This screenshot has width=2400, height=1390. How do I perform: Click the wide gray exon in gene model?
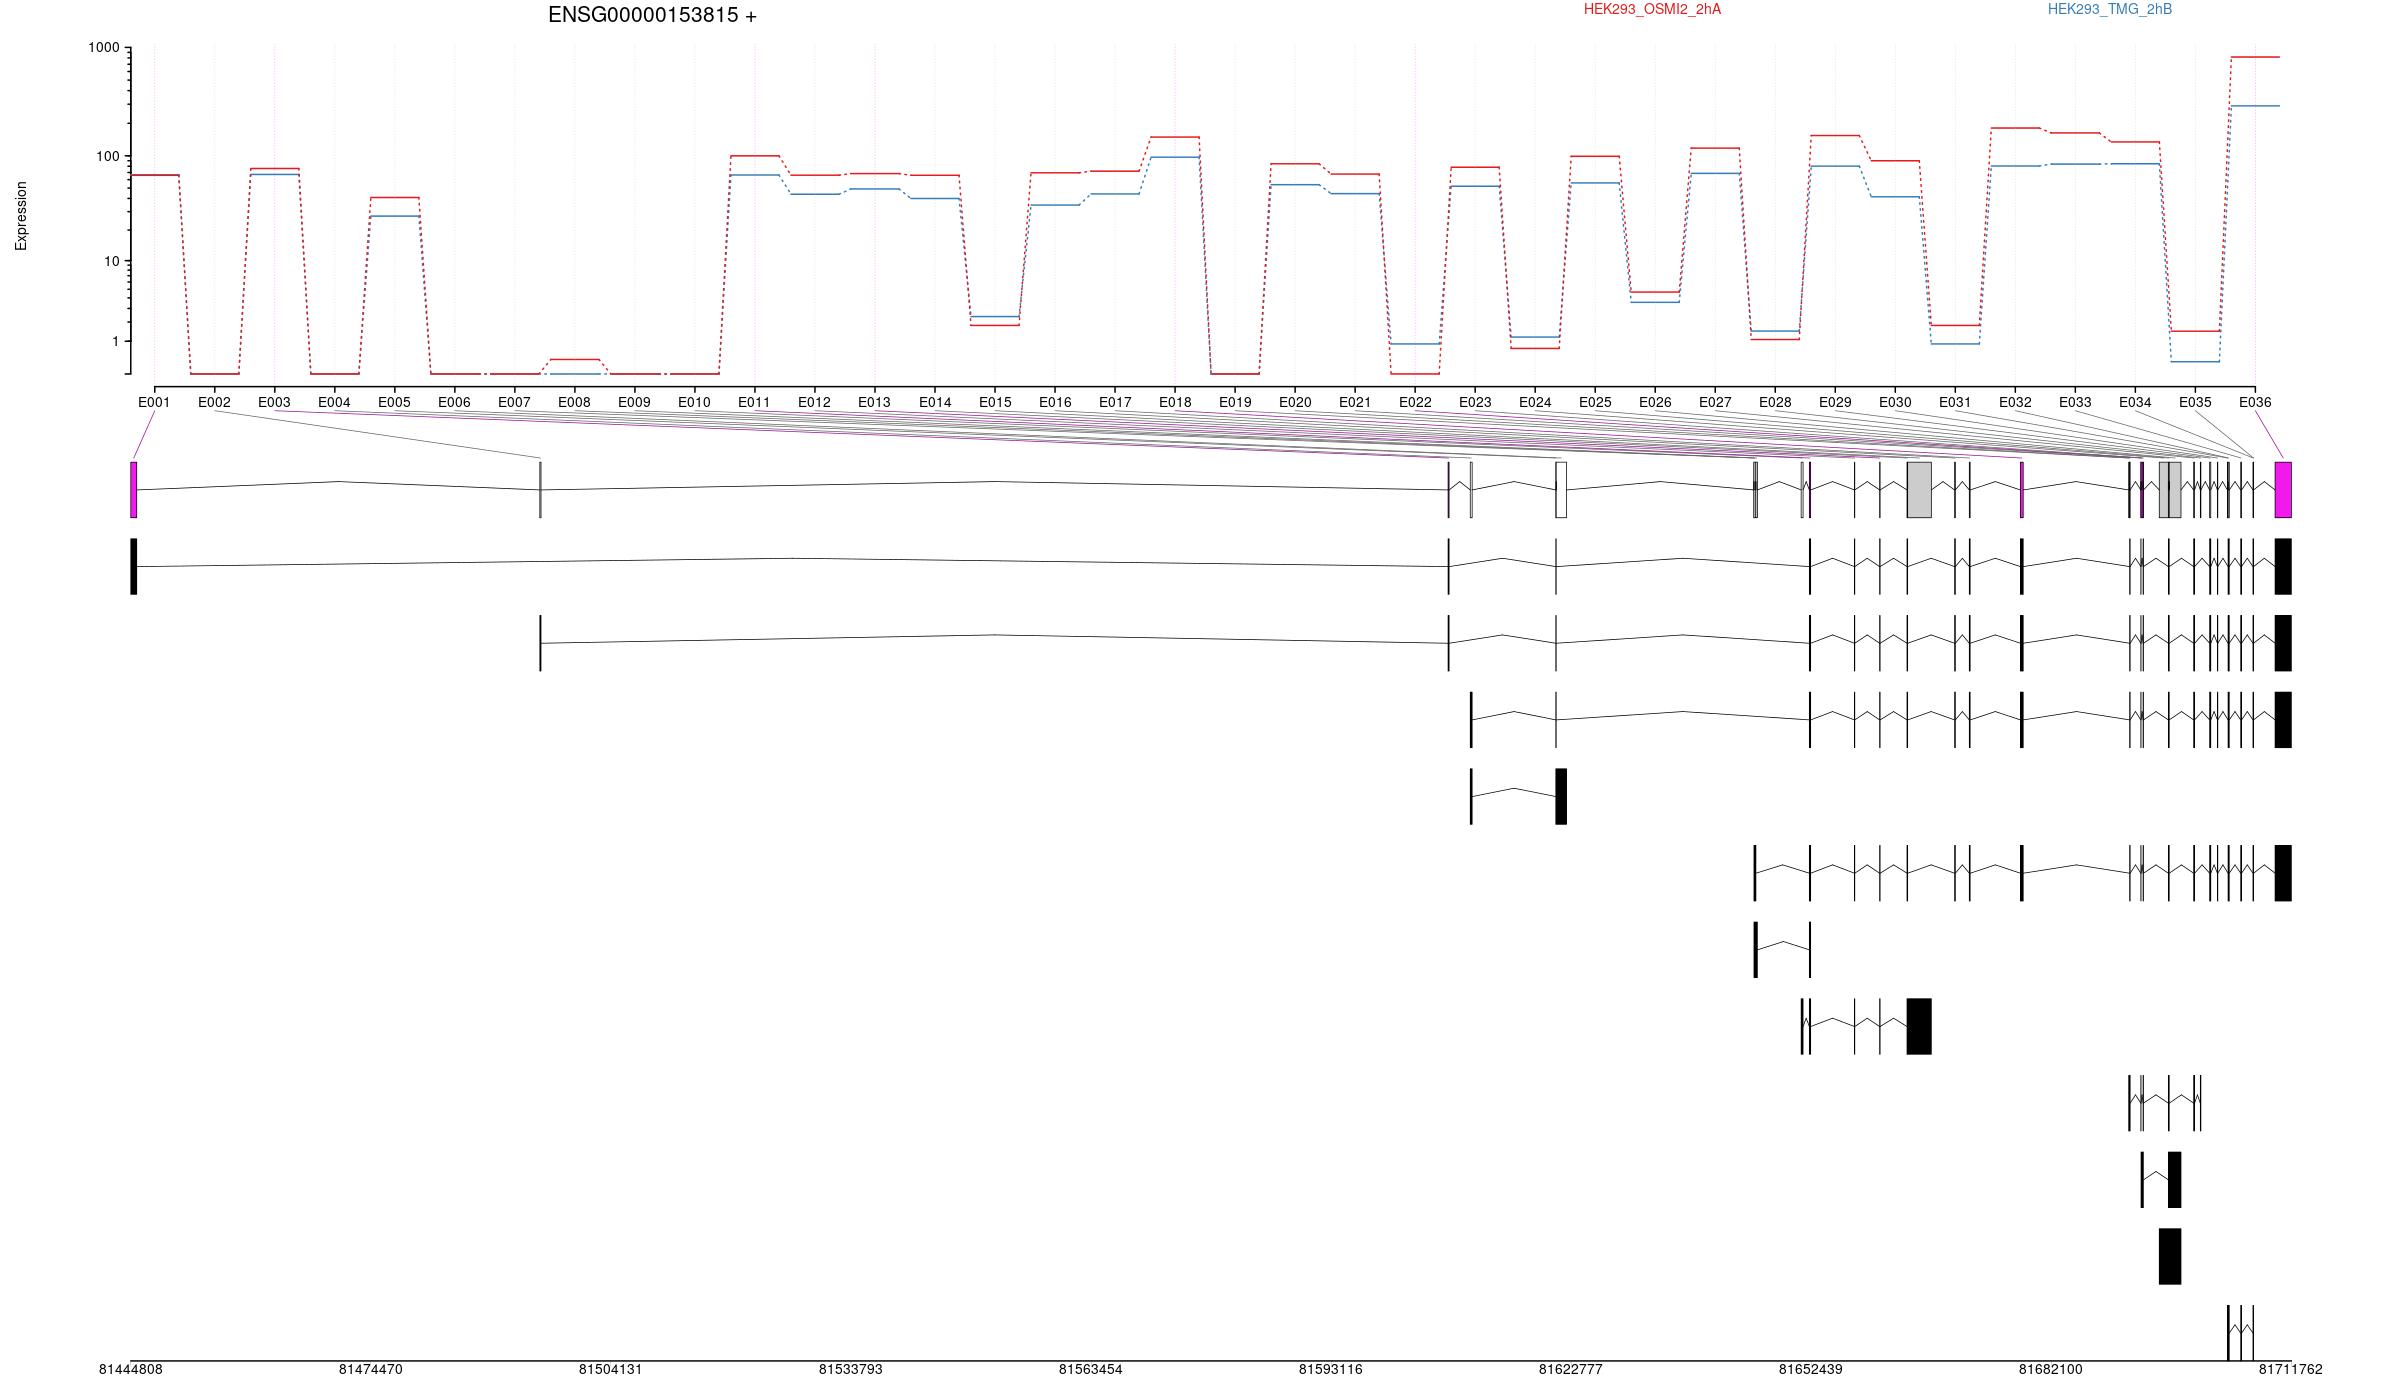point(1919,490)
